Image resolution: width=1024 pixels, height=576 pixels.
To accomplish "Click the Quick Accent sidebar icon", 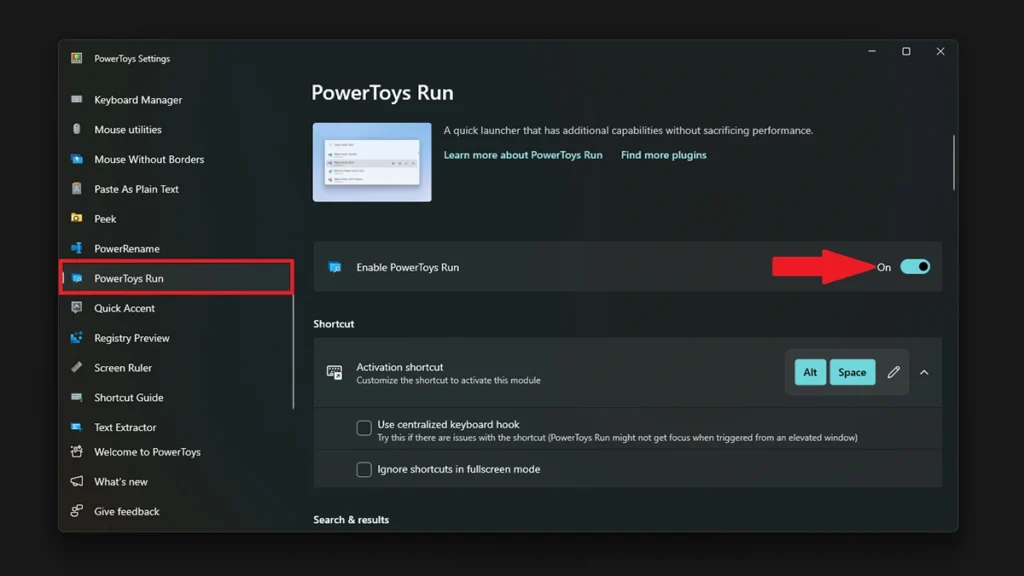I will pyautogui.click(x=76, y=308).
